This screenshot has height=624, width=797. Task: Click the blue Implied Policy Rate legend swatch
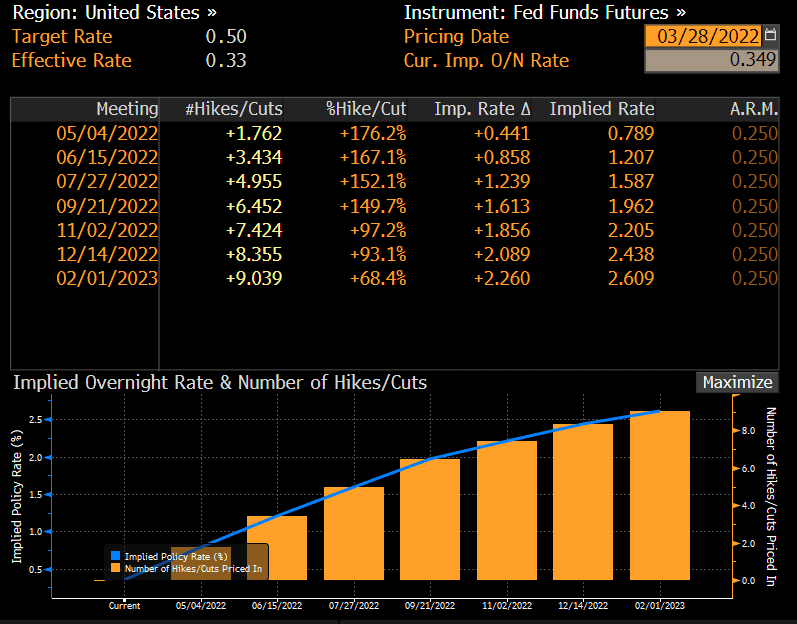[x=115, y=556]
